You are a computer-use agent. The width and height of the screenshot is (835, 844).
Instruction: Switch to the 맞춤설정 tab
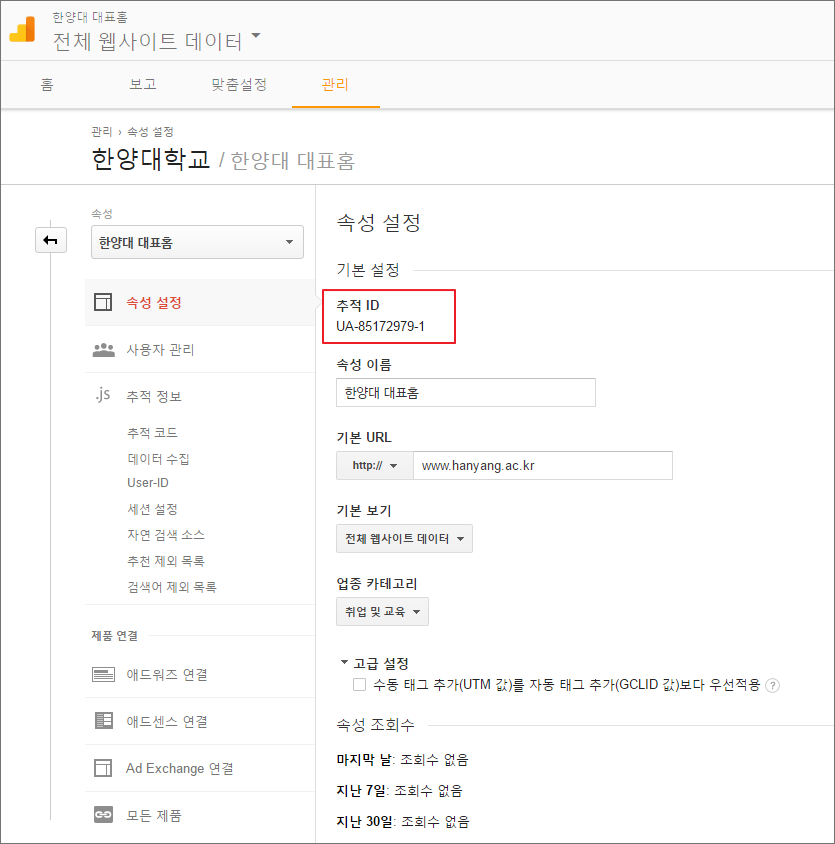point(240,85)
